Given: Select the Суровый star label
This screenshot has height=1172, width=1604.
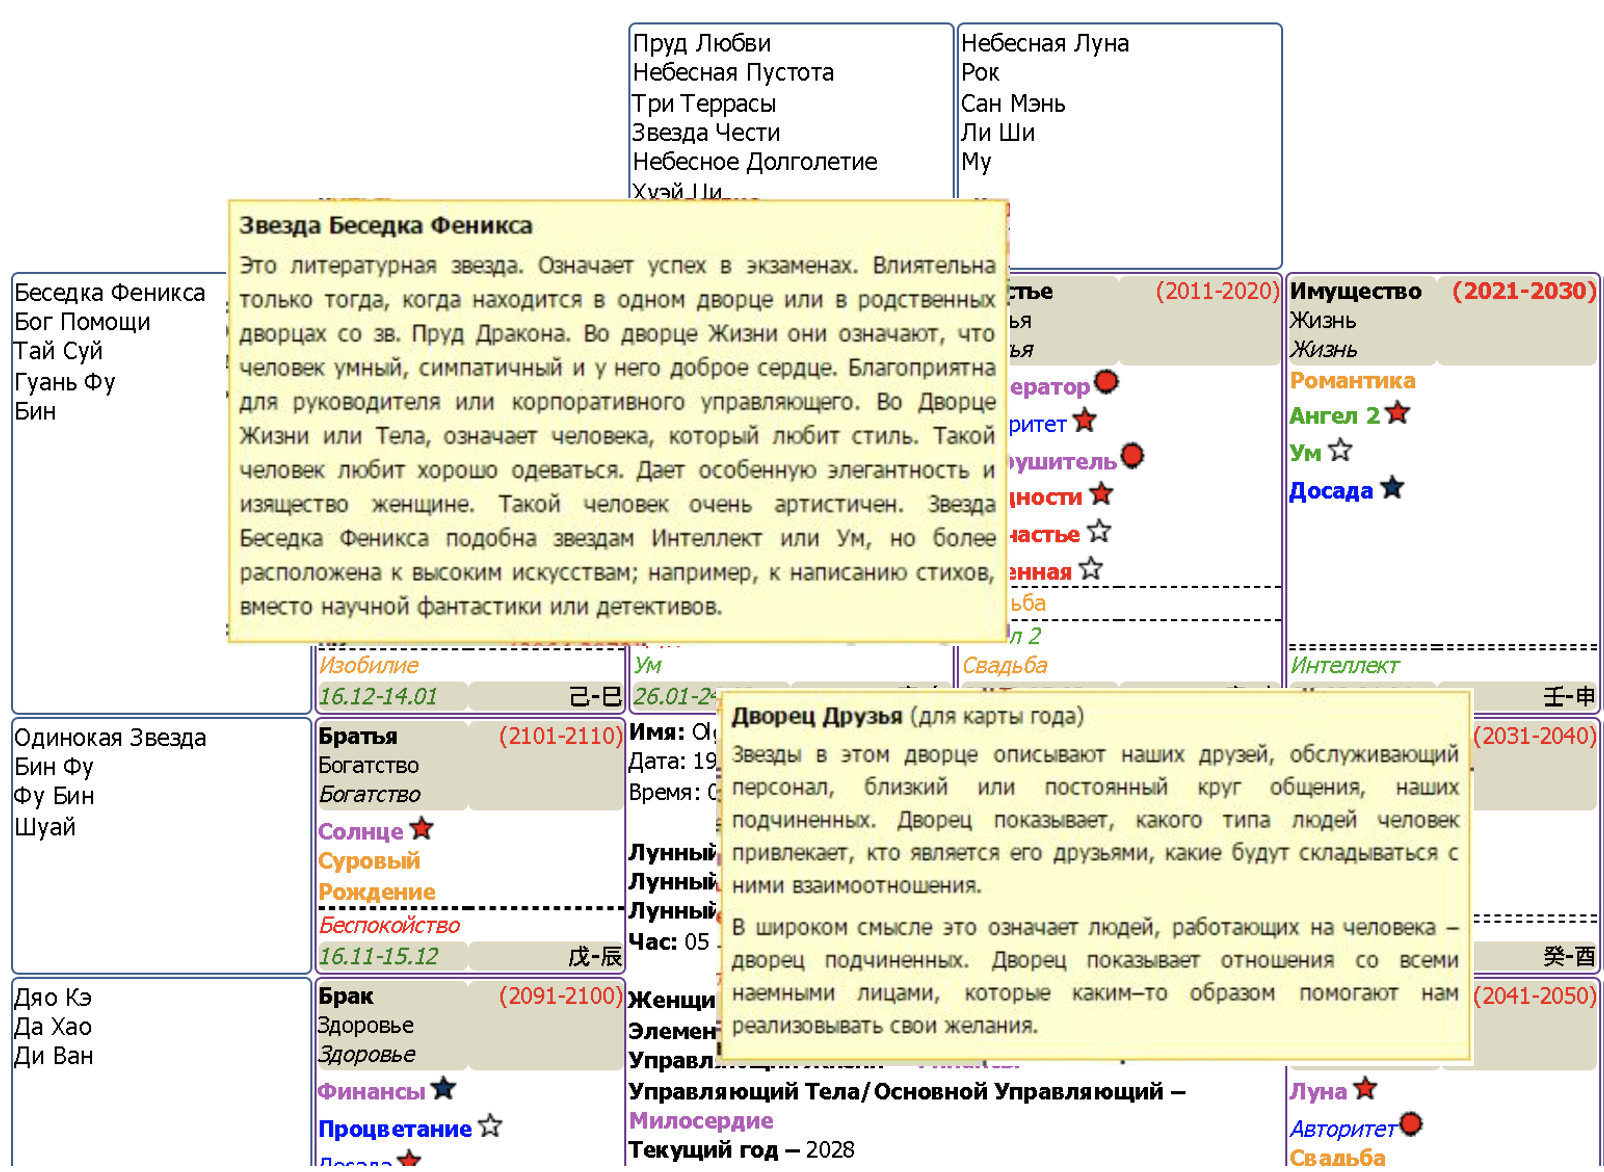Looking at the screenshot, I should click(x=369, y=862).
